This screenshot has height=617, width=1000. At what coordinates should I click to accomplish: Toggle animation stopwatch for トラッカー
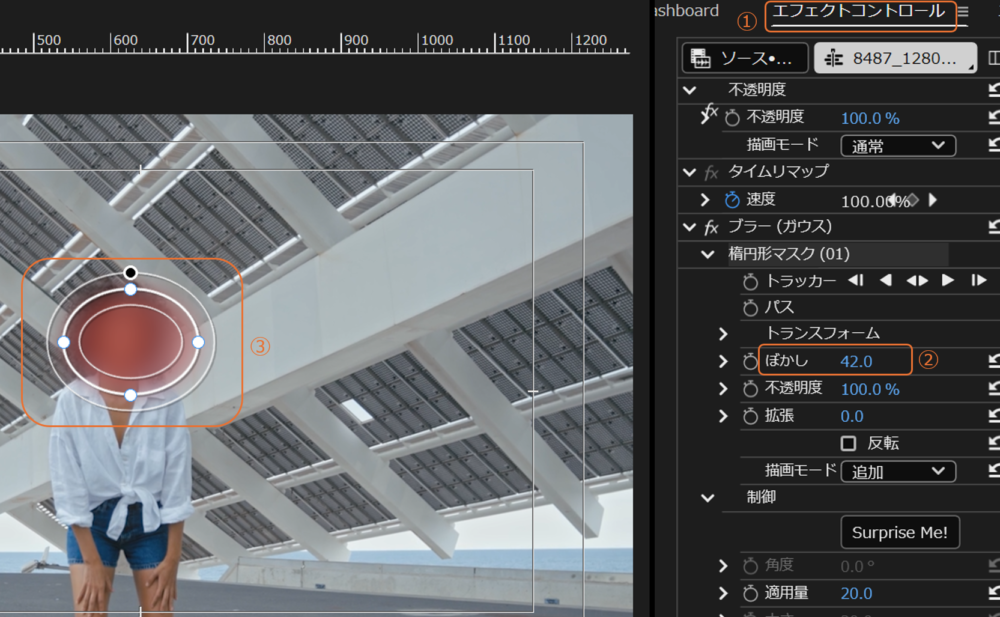pos(751,281)
